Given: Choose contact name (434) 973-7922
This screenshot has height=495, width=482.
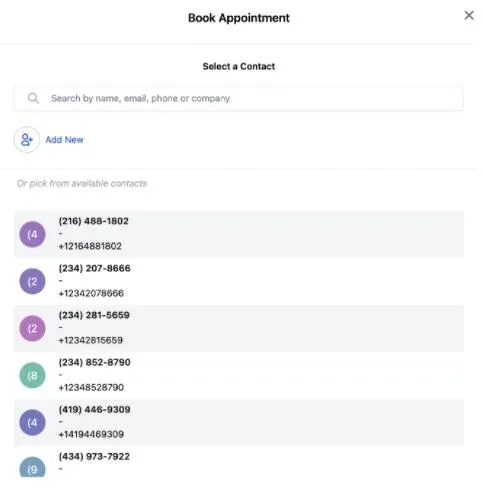Looking at the screenshot, I should [94, 457].
